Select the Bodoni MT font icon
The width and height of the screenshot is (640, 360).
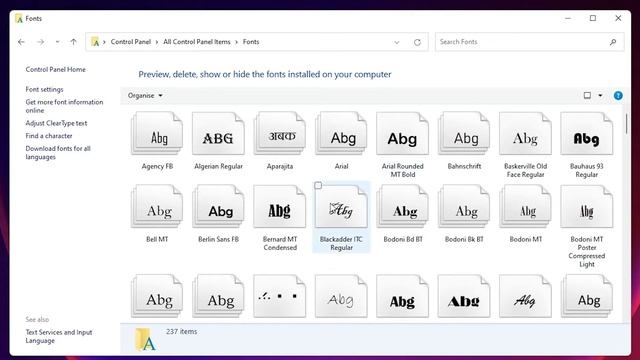(x=525, y=207)
